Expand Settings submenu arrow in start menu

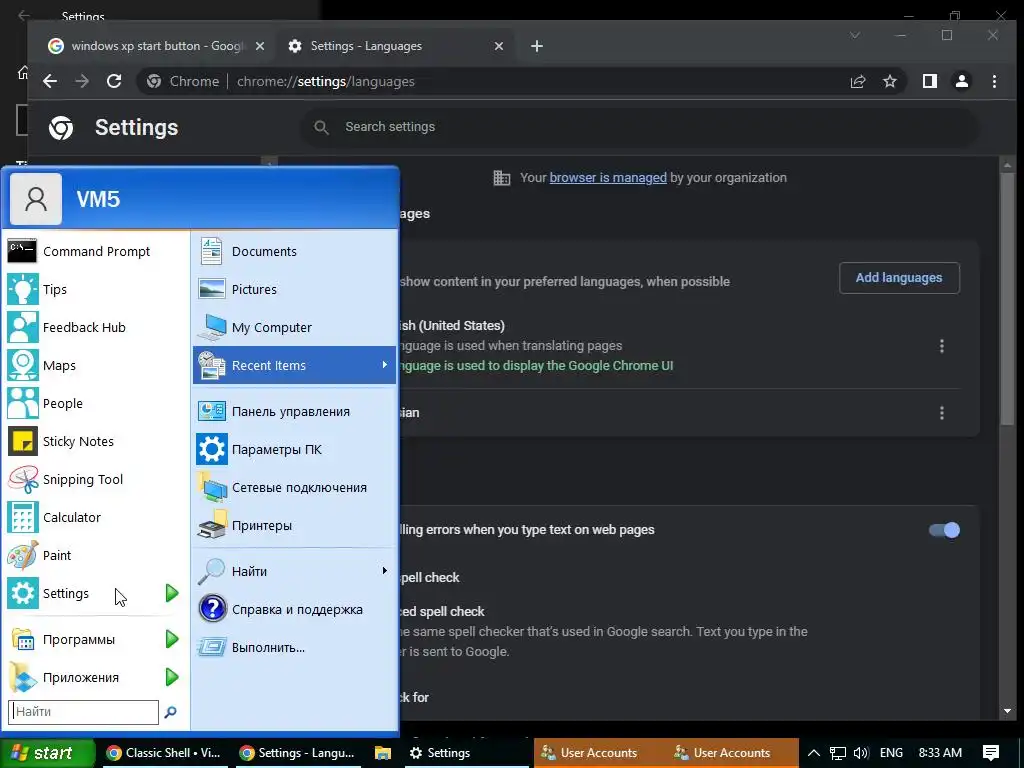pyautogui.click(x=172, y=593)
